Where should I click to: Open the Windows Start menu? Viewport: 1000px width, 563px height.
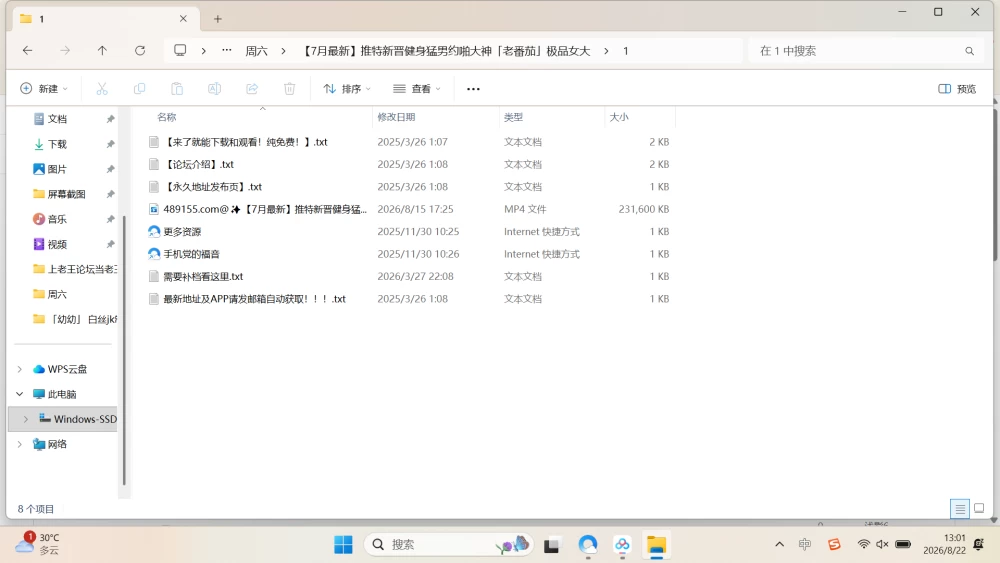pyautogui.click(x=343, y=545)
